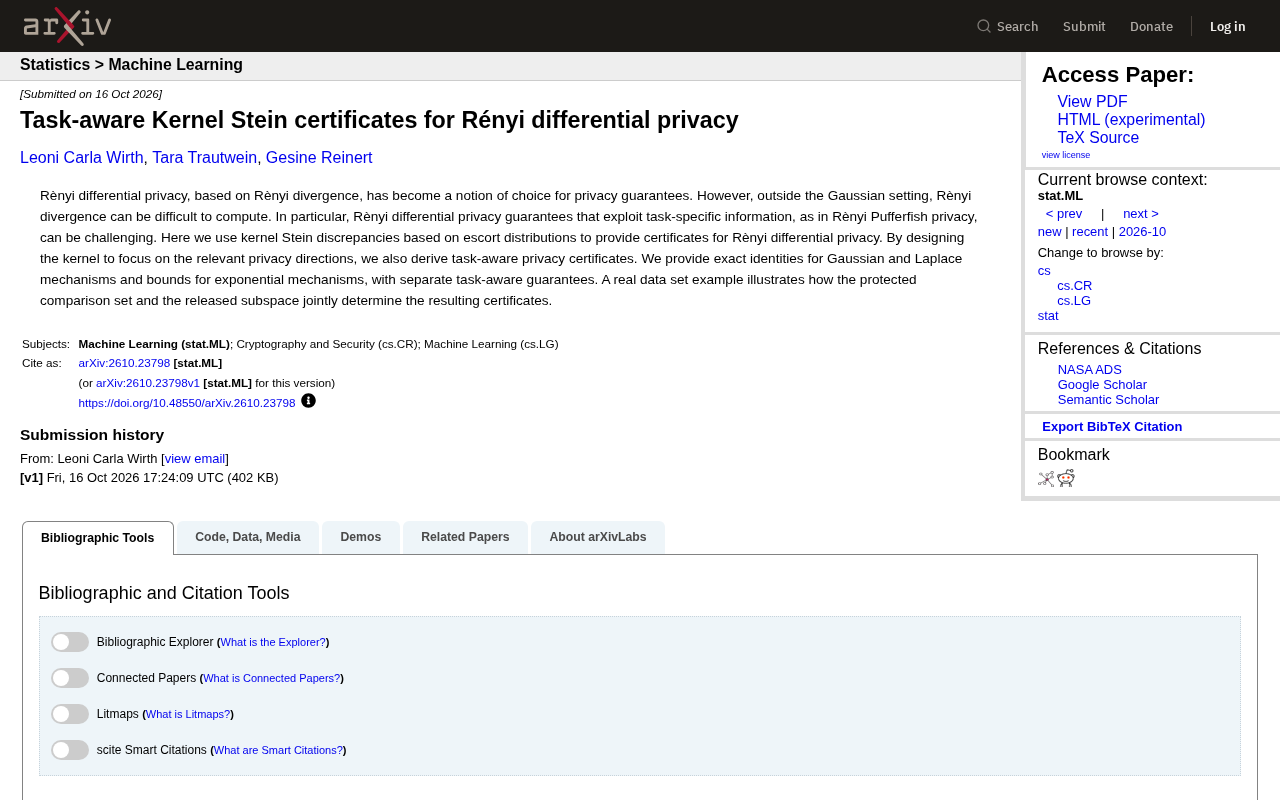Click Export BibTeX Citation
1280x800 pixels.
tap(1112, 427)
